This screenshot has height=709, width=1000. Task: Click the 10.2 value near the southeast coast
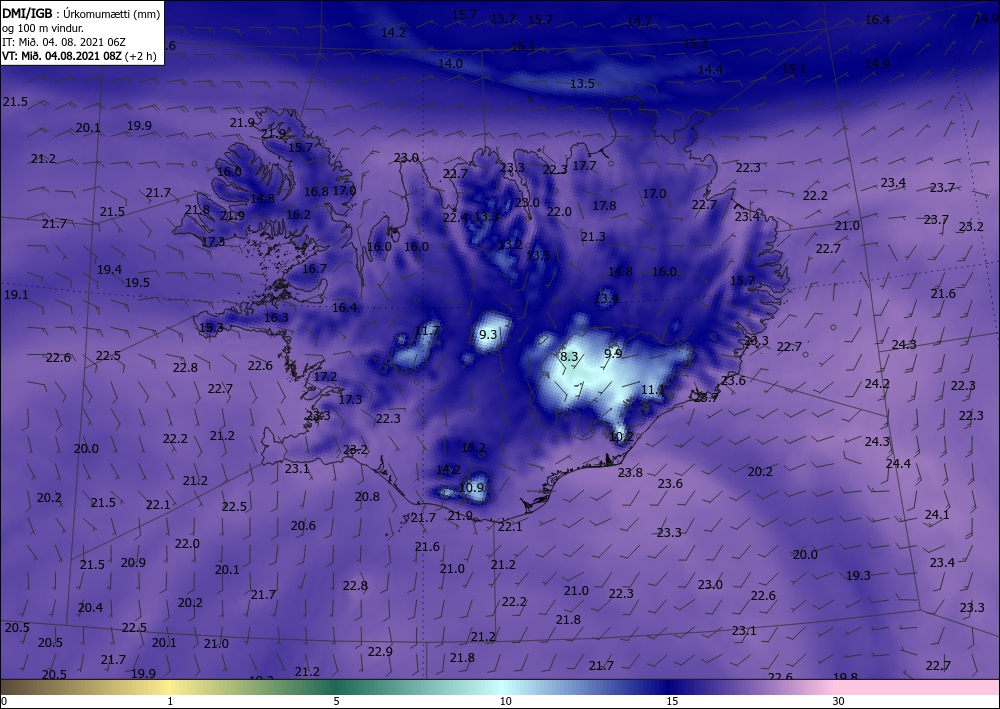point(621,437)
